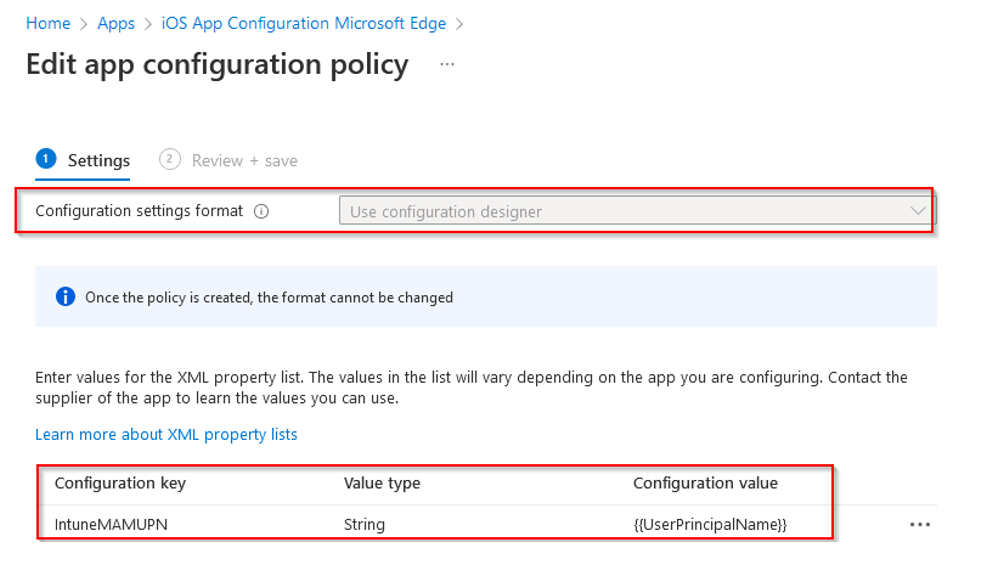985x585 pixels.
Task: Open the page title ellipsis menu
Action: click(447, 65)
